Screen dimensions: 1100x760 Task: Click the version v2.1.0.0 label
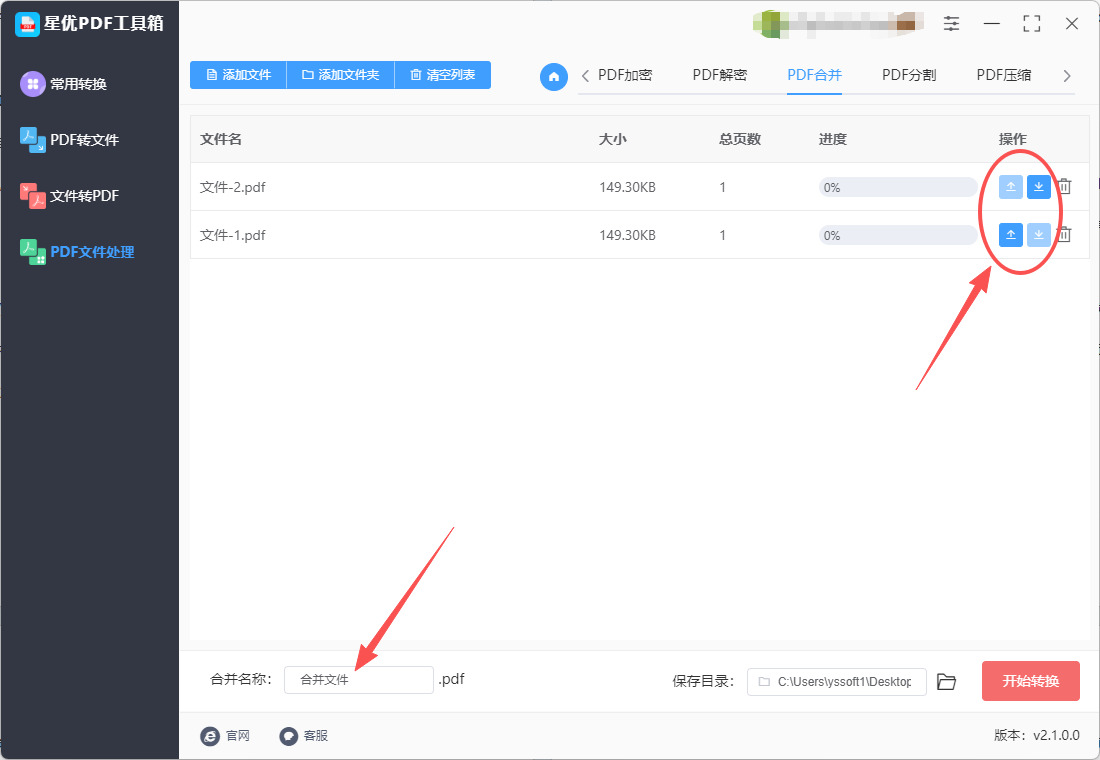[x=1037, y=735]
